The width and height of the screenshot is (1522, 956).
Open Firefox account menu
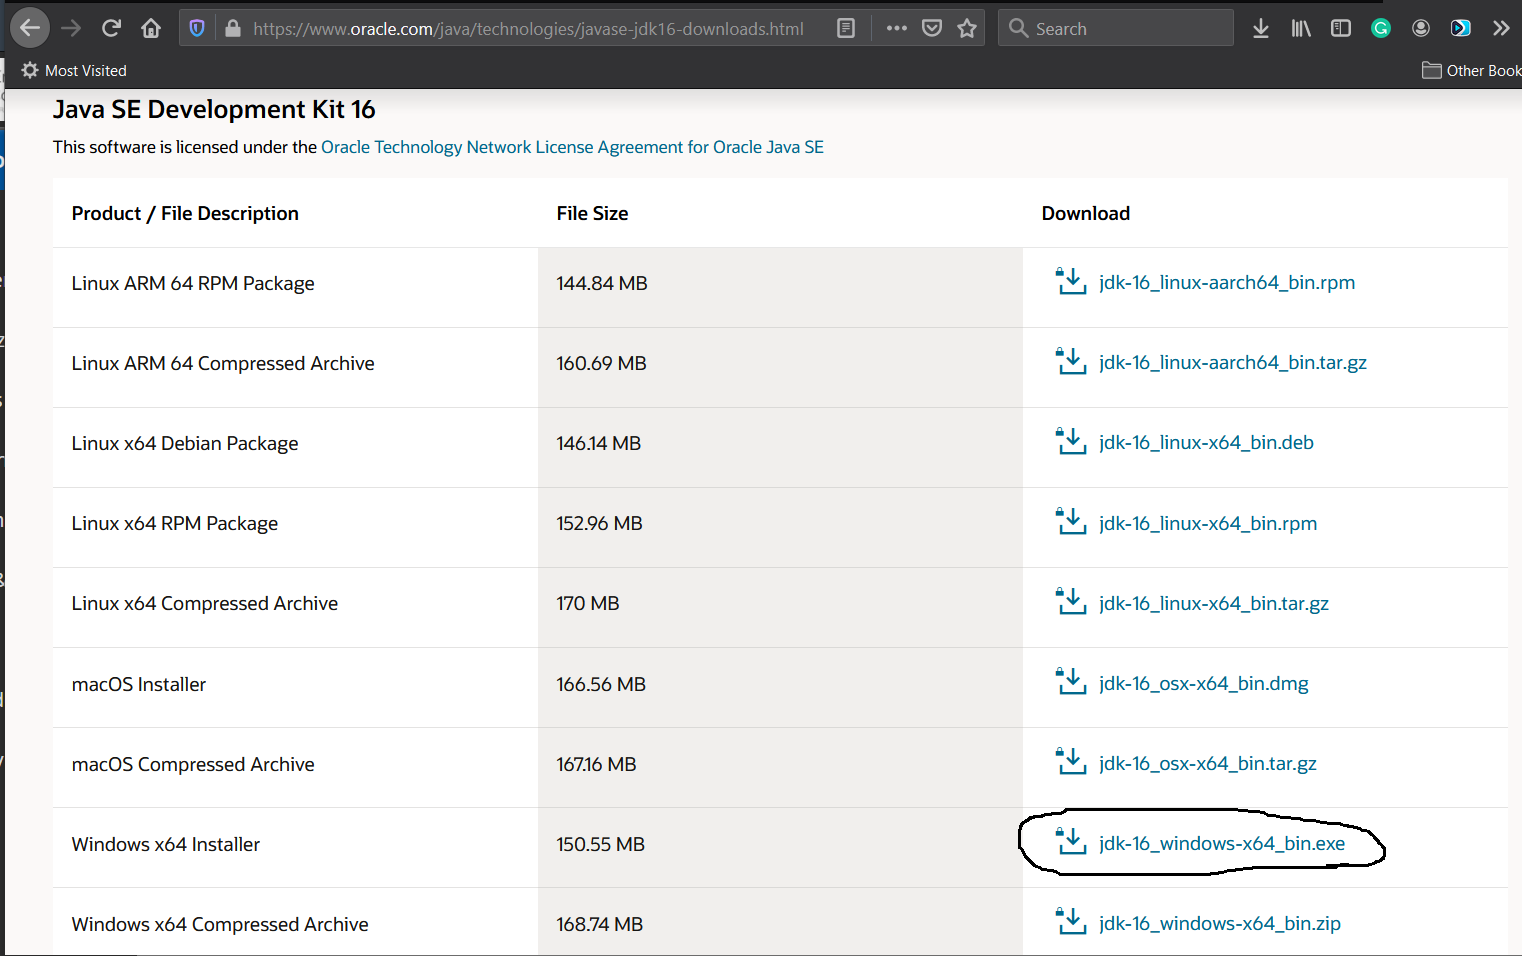1421,28
